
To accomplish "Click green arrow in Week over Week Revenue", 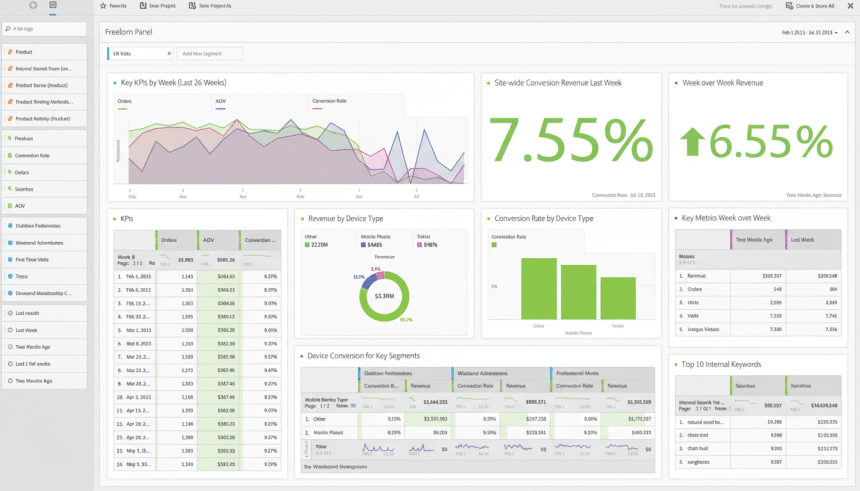I will [693, 142].
